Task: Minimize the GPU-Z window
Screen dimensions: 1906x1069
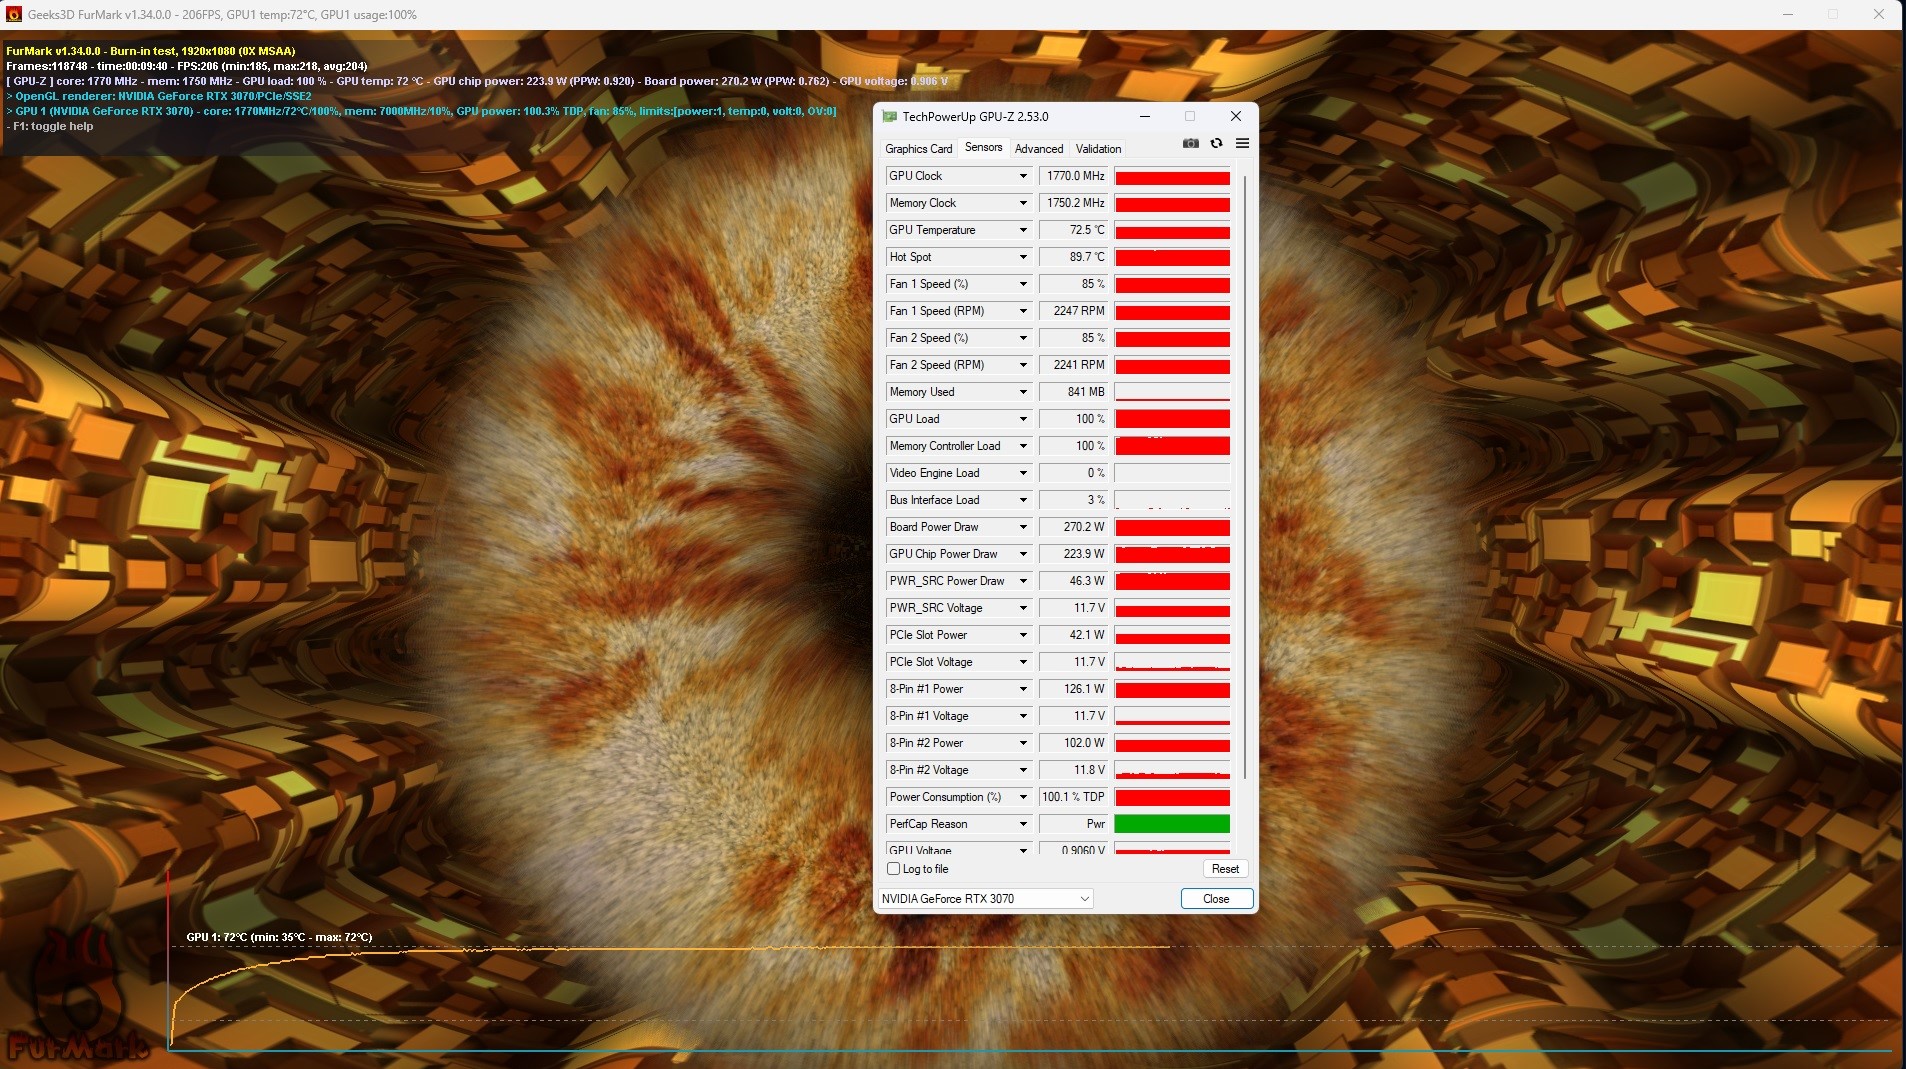Action: click(1145, 117)
